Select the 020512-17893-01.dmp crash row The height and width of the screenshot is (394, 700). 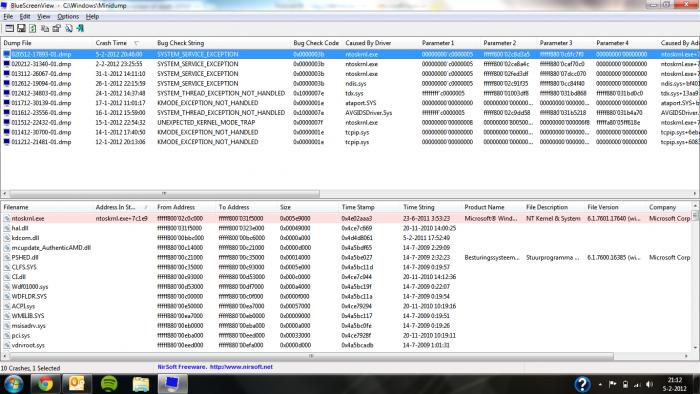pos(350,54)
